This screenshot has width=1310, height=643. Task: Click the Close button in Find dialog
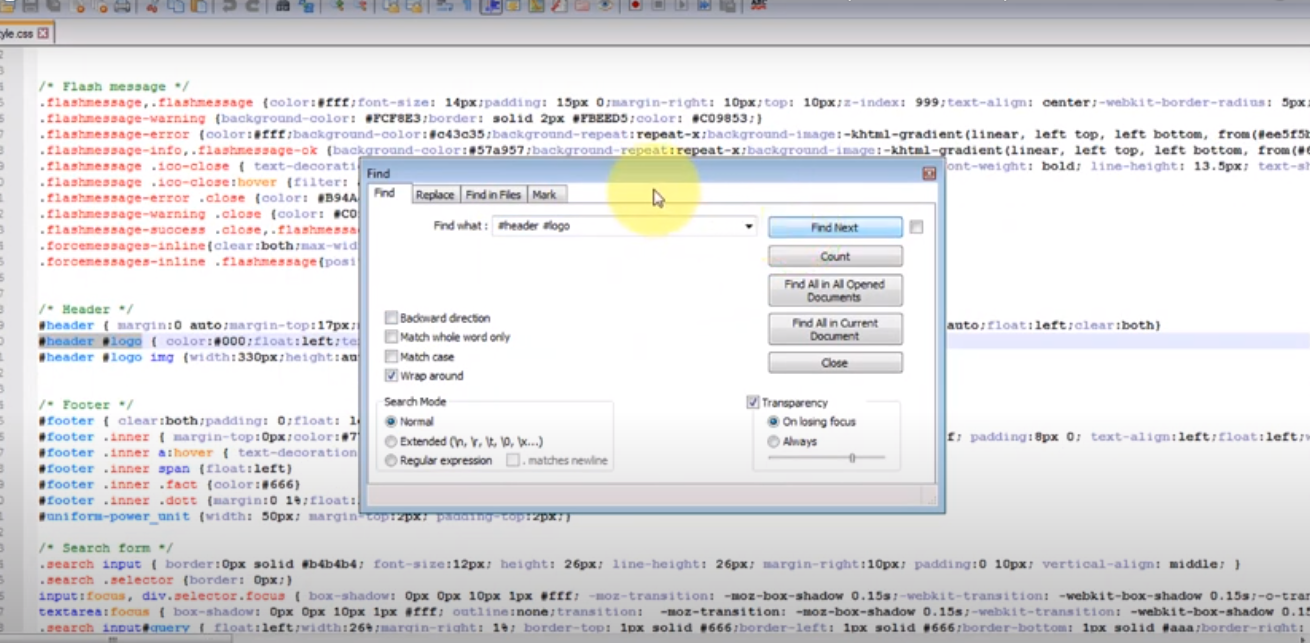pyautogui.click(x=835, y=363)
